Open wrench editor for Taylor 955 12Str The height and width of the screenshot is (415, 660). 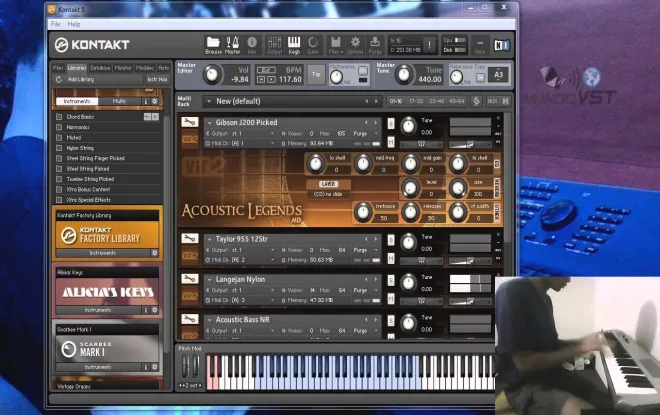click(x=190, y=239)
